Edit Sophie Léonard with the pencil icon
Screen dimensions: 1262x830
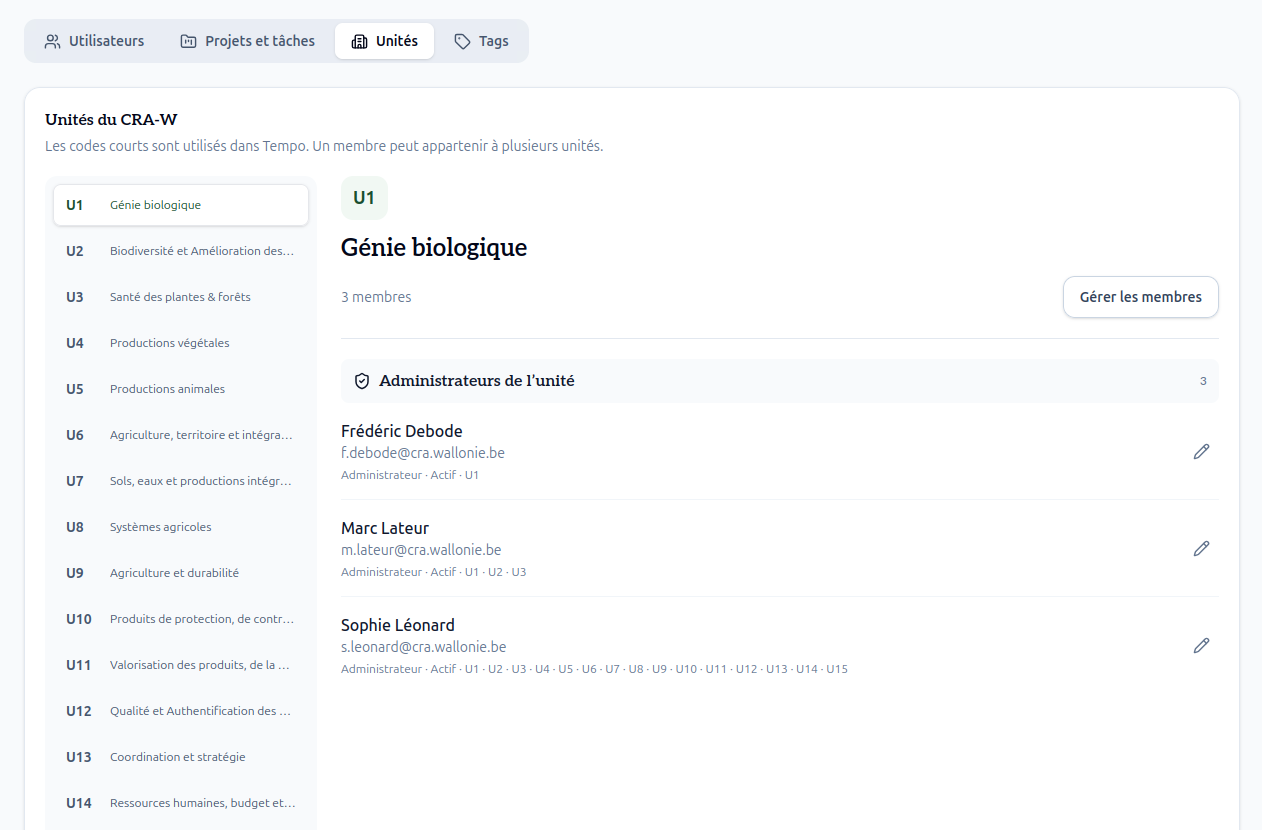[x=1201, y=646]
